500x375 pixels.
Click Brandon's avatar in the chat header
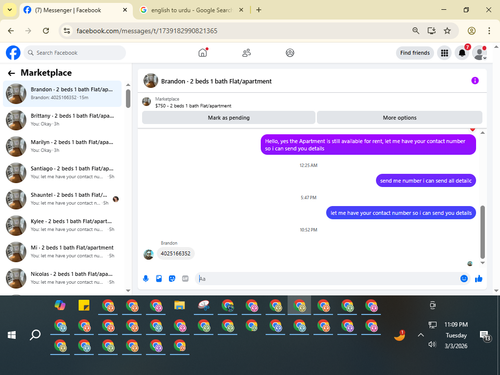[151, 81]
